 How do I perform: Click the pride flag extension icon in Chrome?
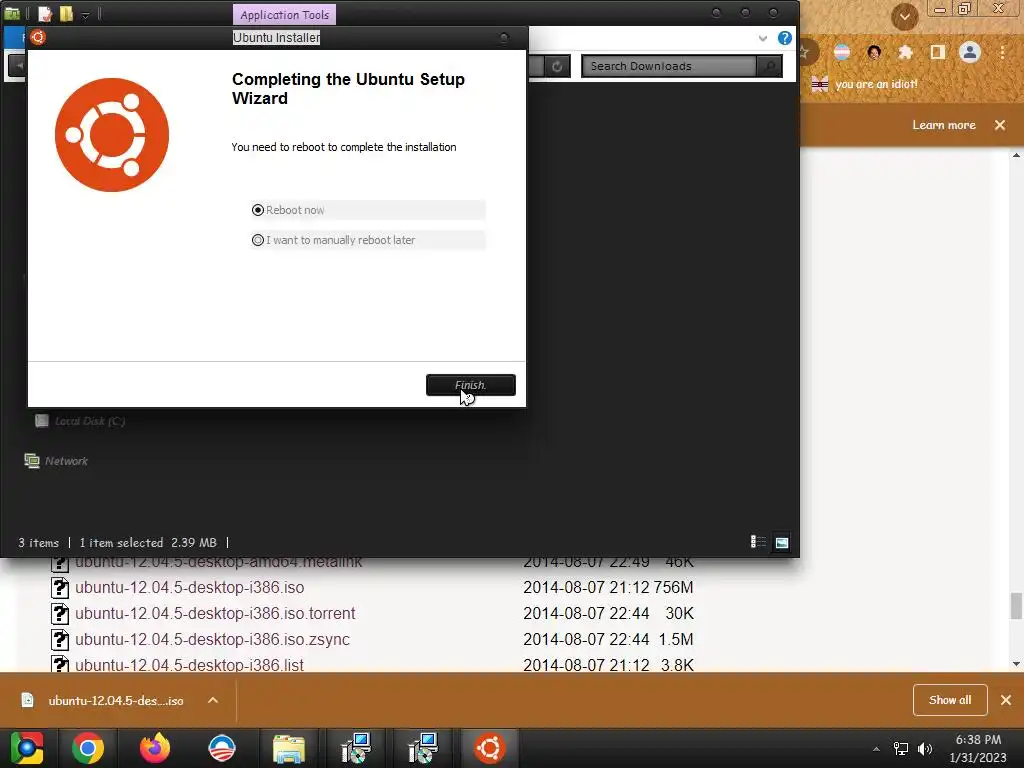click(842, 52)
